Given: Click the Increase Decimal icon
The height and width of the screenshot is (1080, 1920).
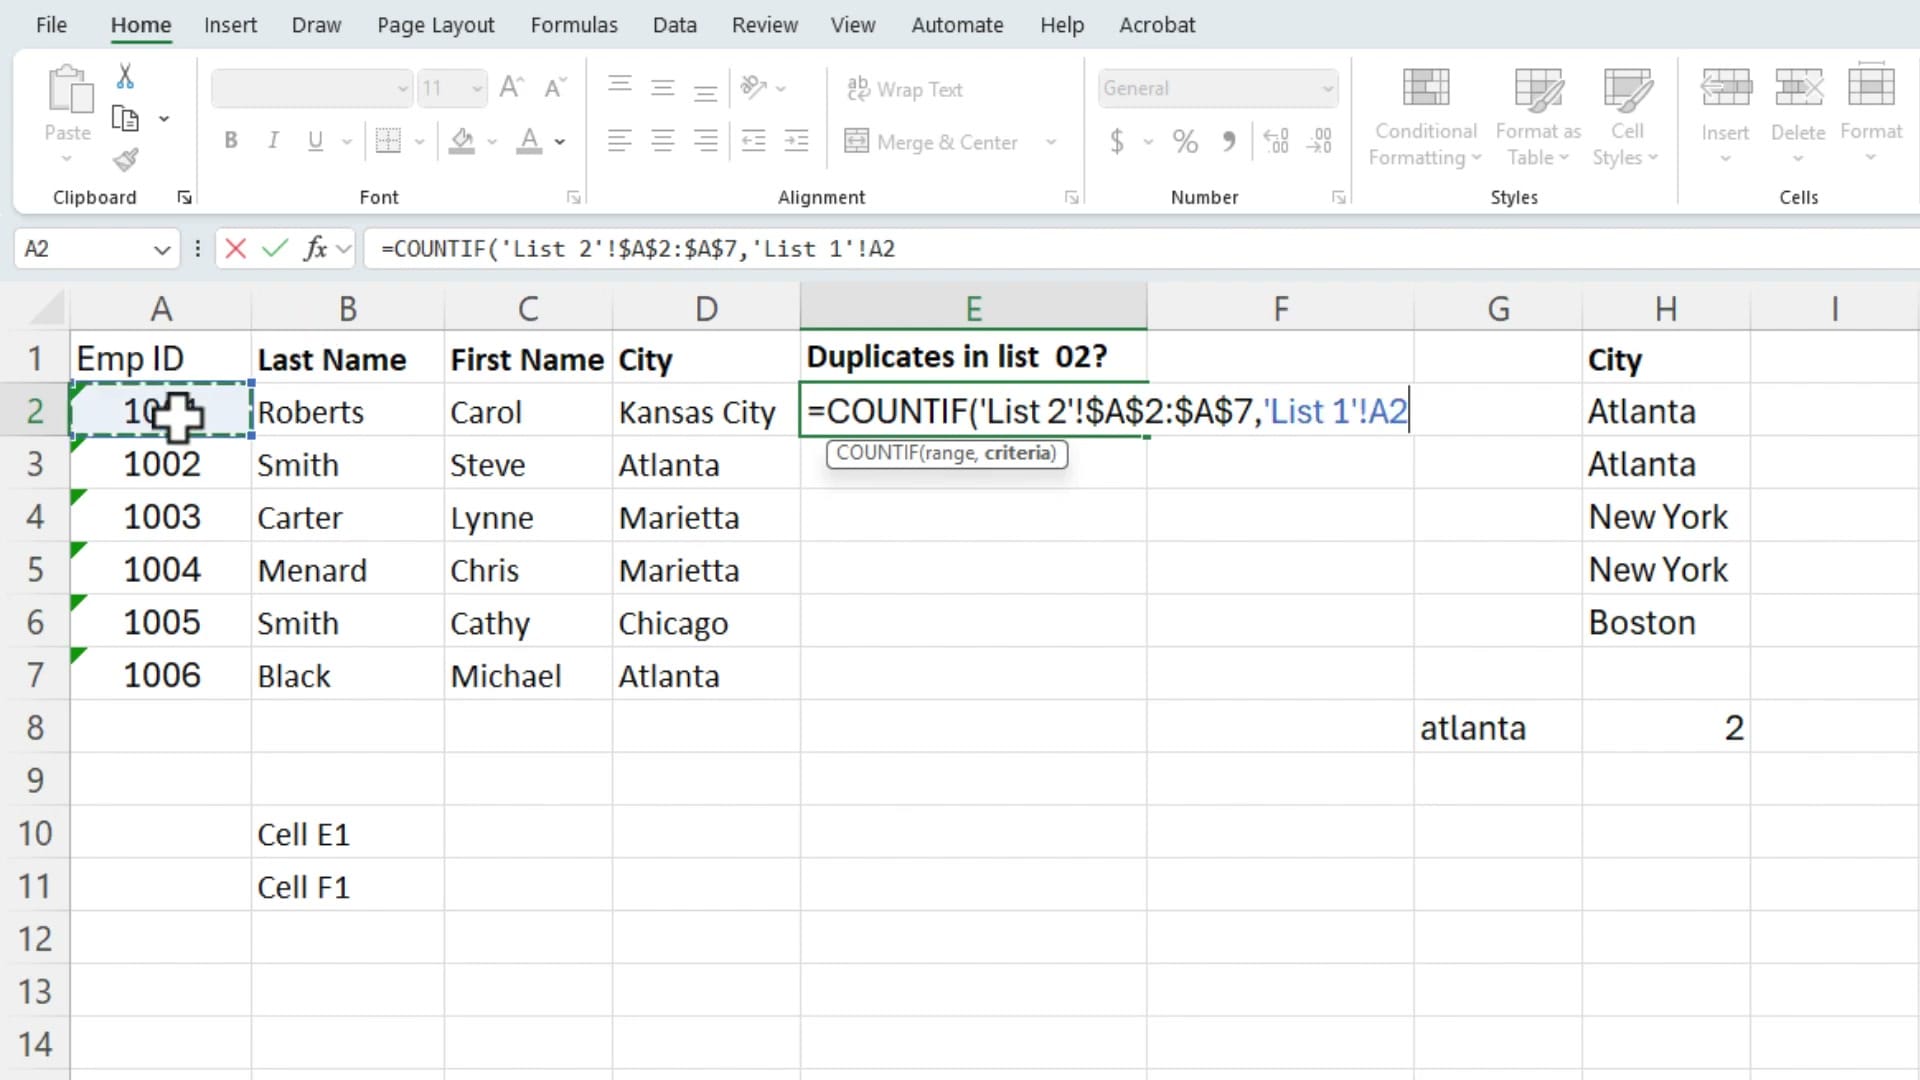Looking at the screenshot, I should 1275,141.
